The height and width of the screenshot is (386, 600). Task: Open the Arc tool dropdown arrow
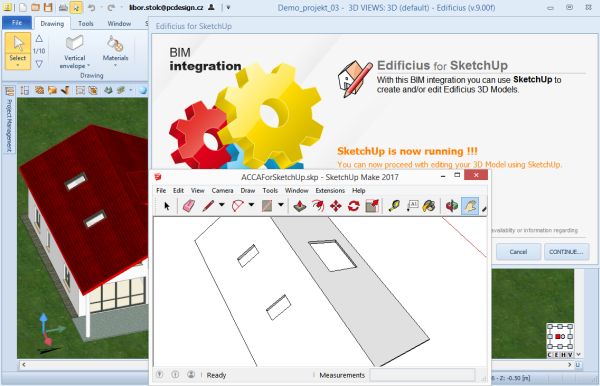pos(251,205)
